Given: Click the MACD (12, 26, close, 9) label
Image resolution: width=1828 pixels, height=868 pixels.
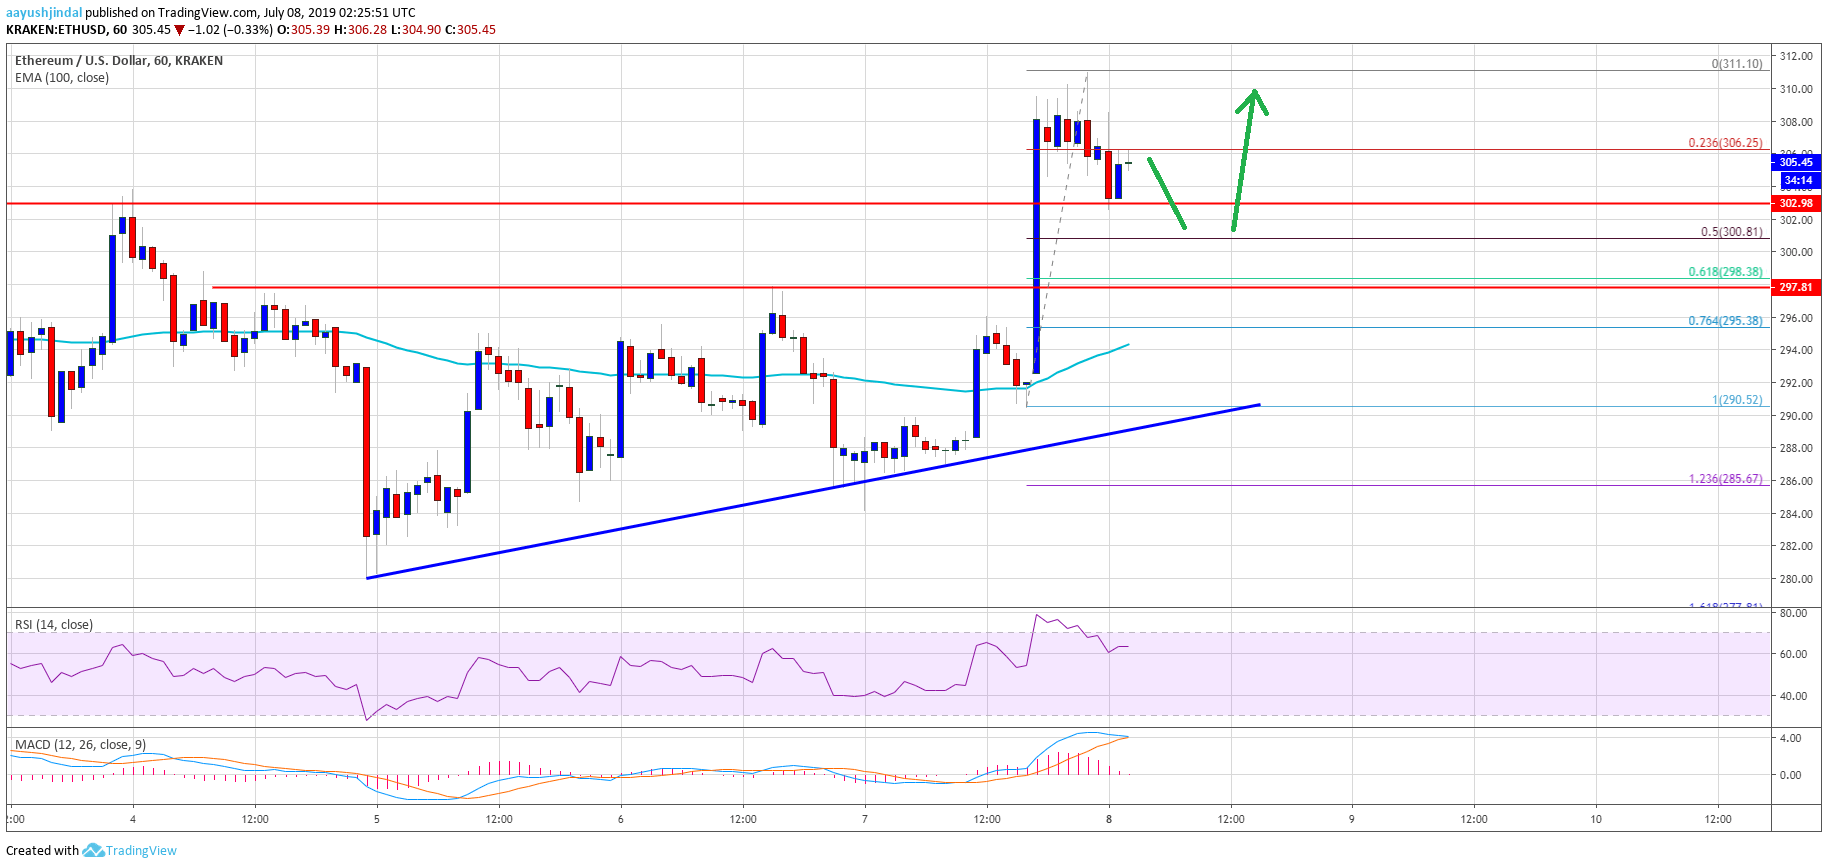Looking at the screenshot, I should (81, 745).
